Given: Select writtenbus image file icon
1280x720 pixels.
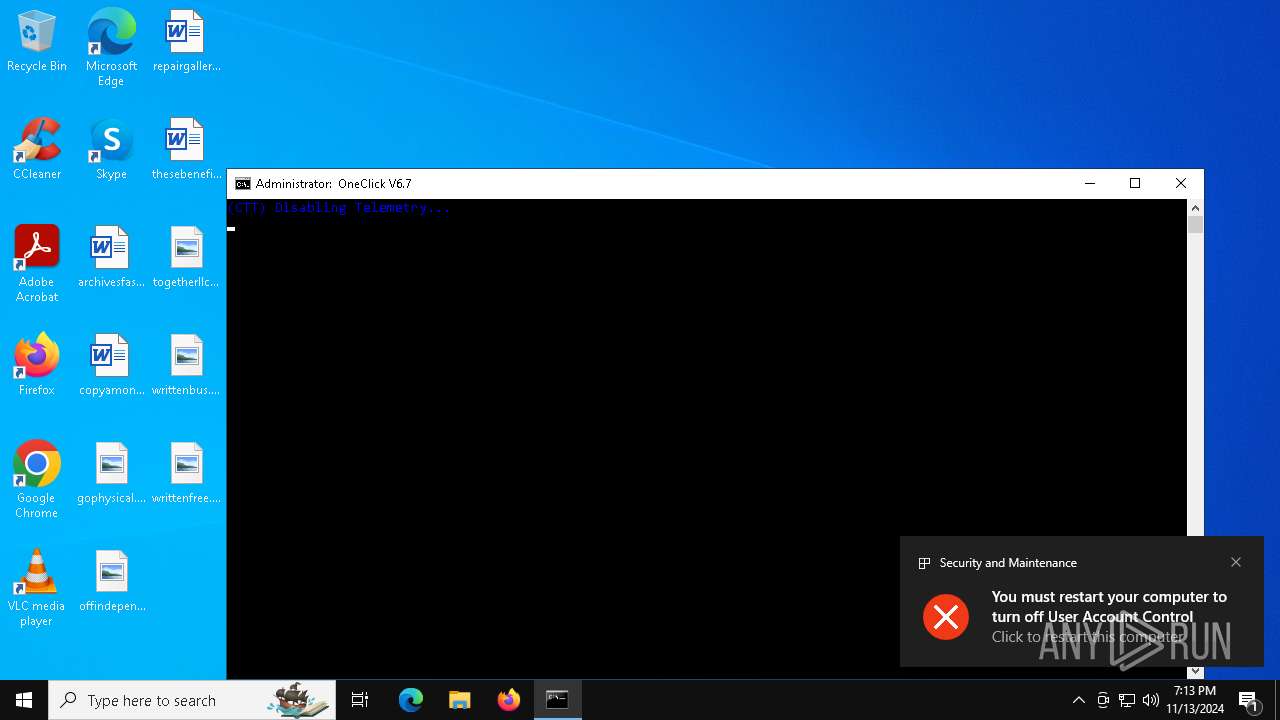Looking at the screenshot, I should 186,366.
